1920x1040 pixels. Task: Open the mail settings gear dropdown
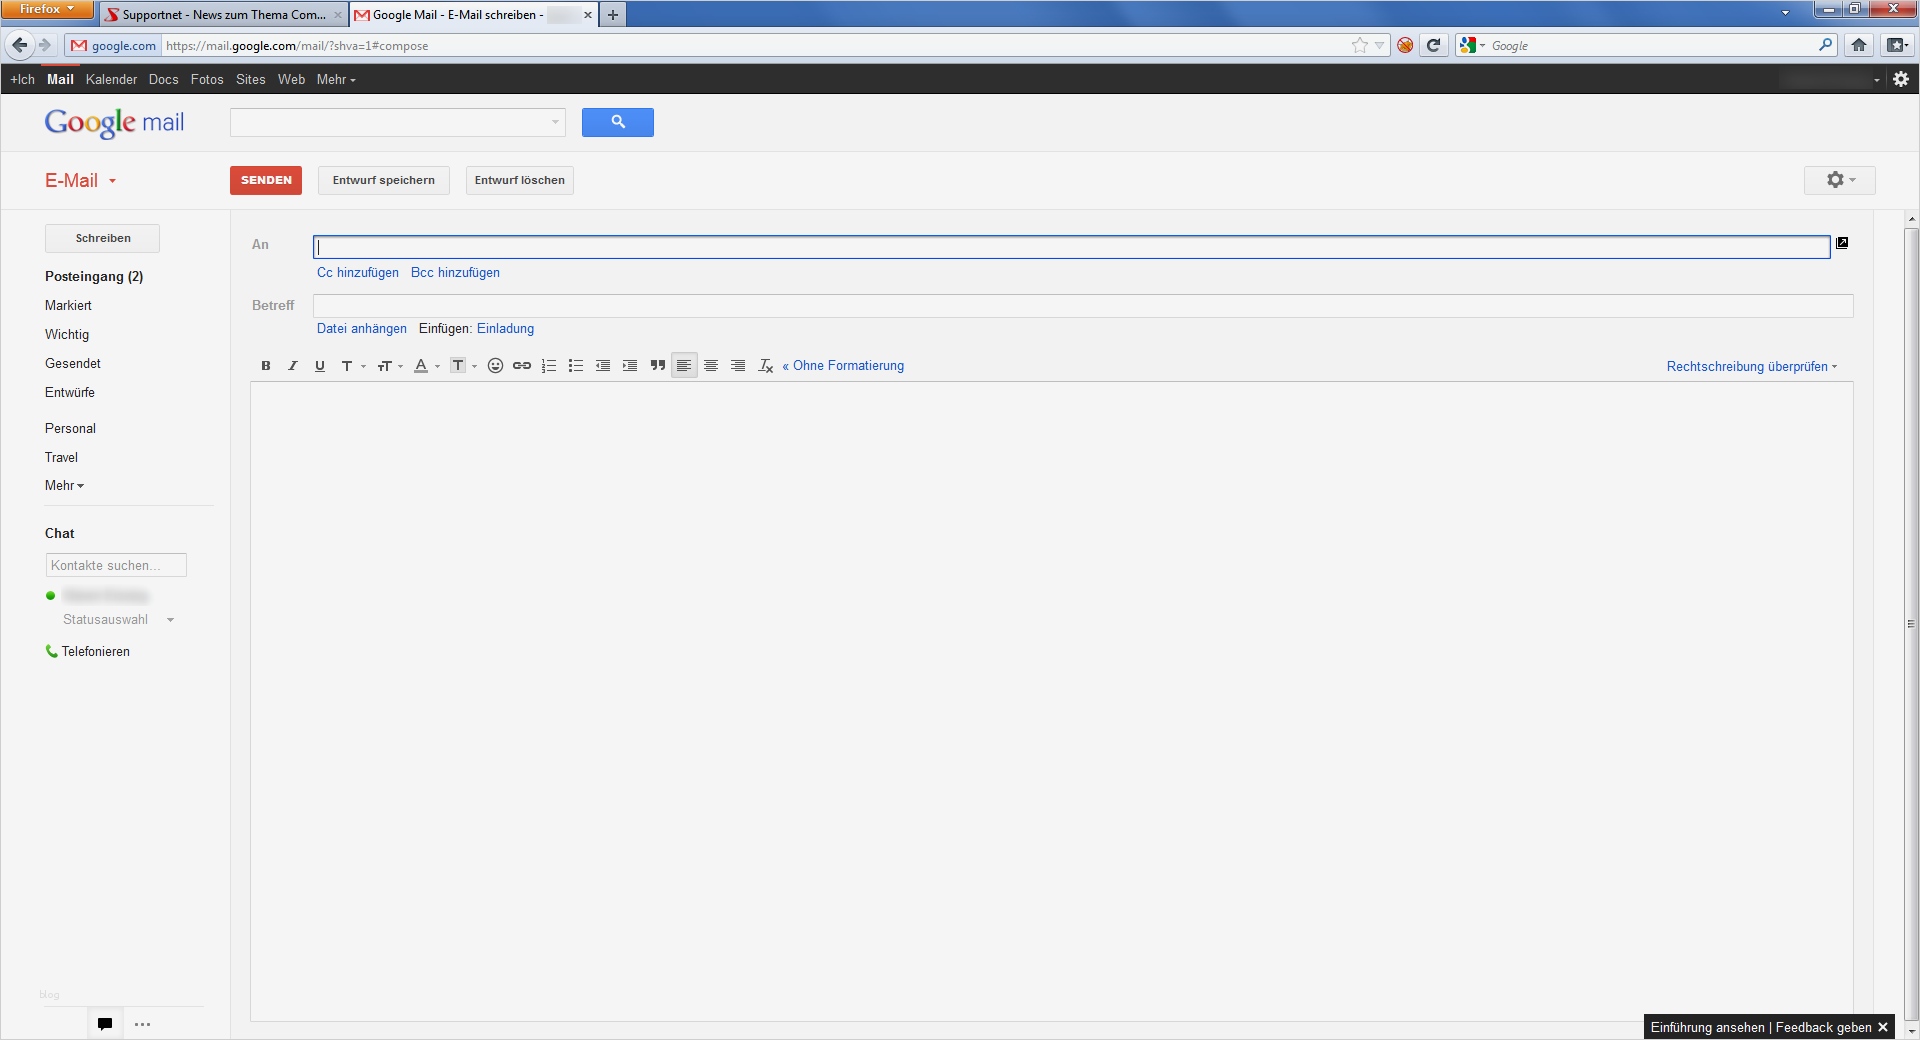tap(1840, 180)
